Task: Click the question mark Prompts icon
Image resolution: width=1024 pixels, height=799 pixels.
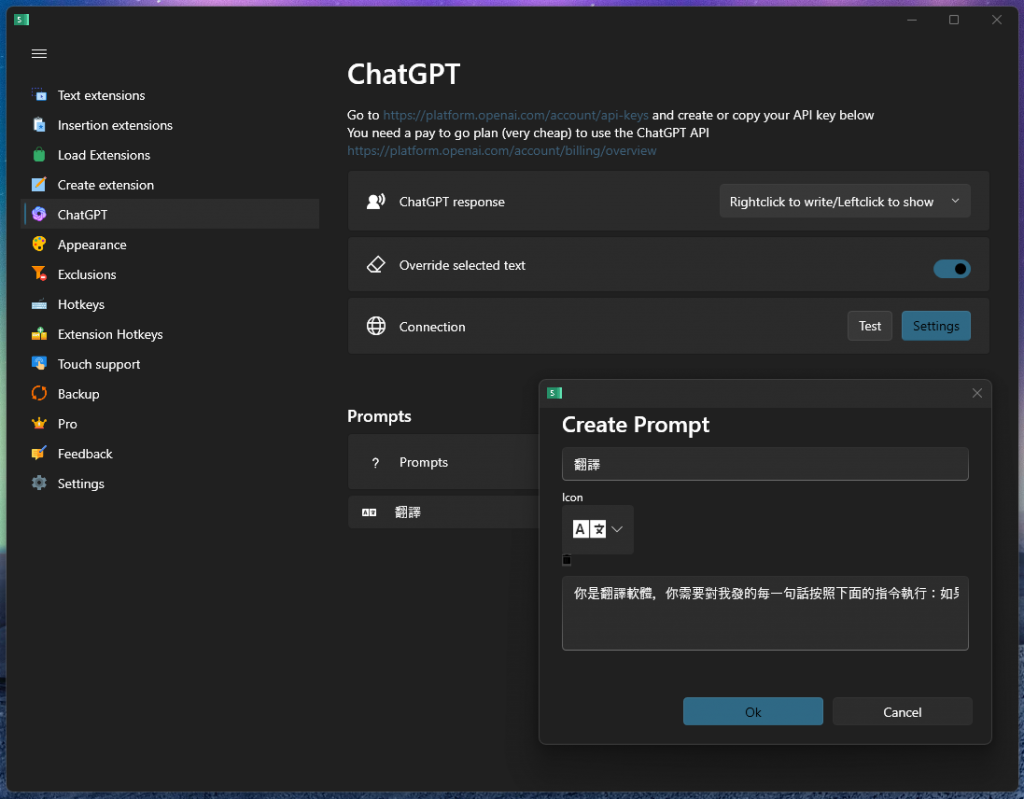Action: point(375,463)
